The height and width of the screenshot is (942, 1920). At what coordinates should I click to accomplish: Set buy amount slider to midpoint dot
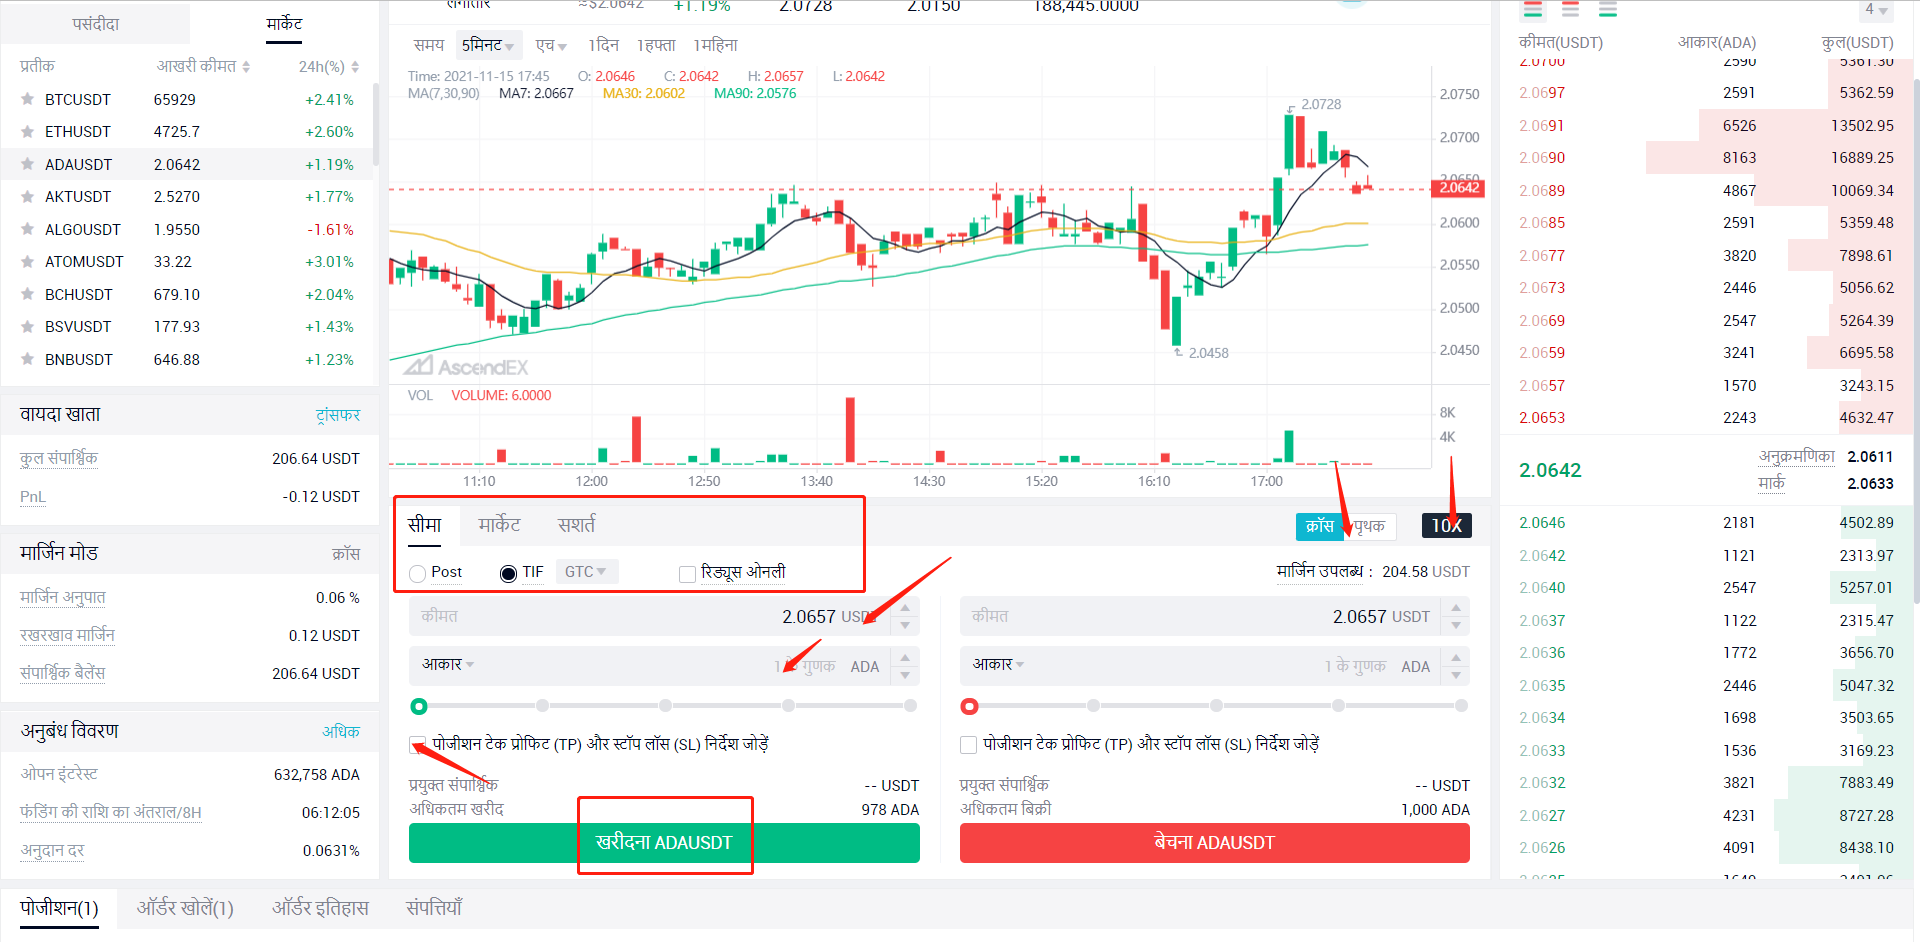[665, 706]
